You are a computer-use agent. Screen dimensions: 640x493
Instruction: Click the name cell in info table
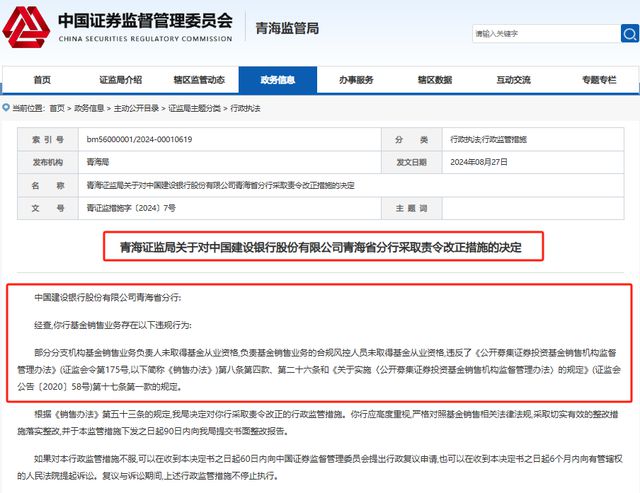click(351, 185)
